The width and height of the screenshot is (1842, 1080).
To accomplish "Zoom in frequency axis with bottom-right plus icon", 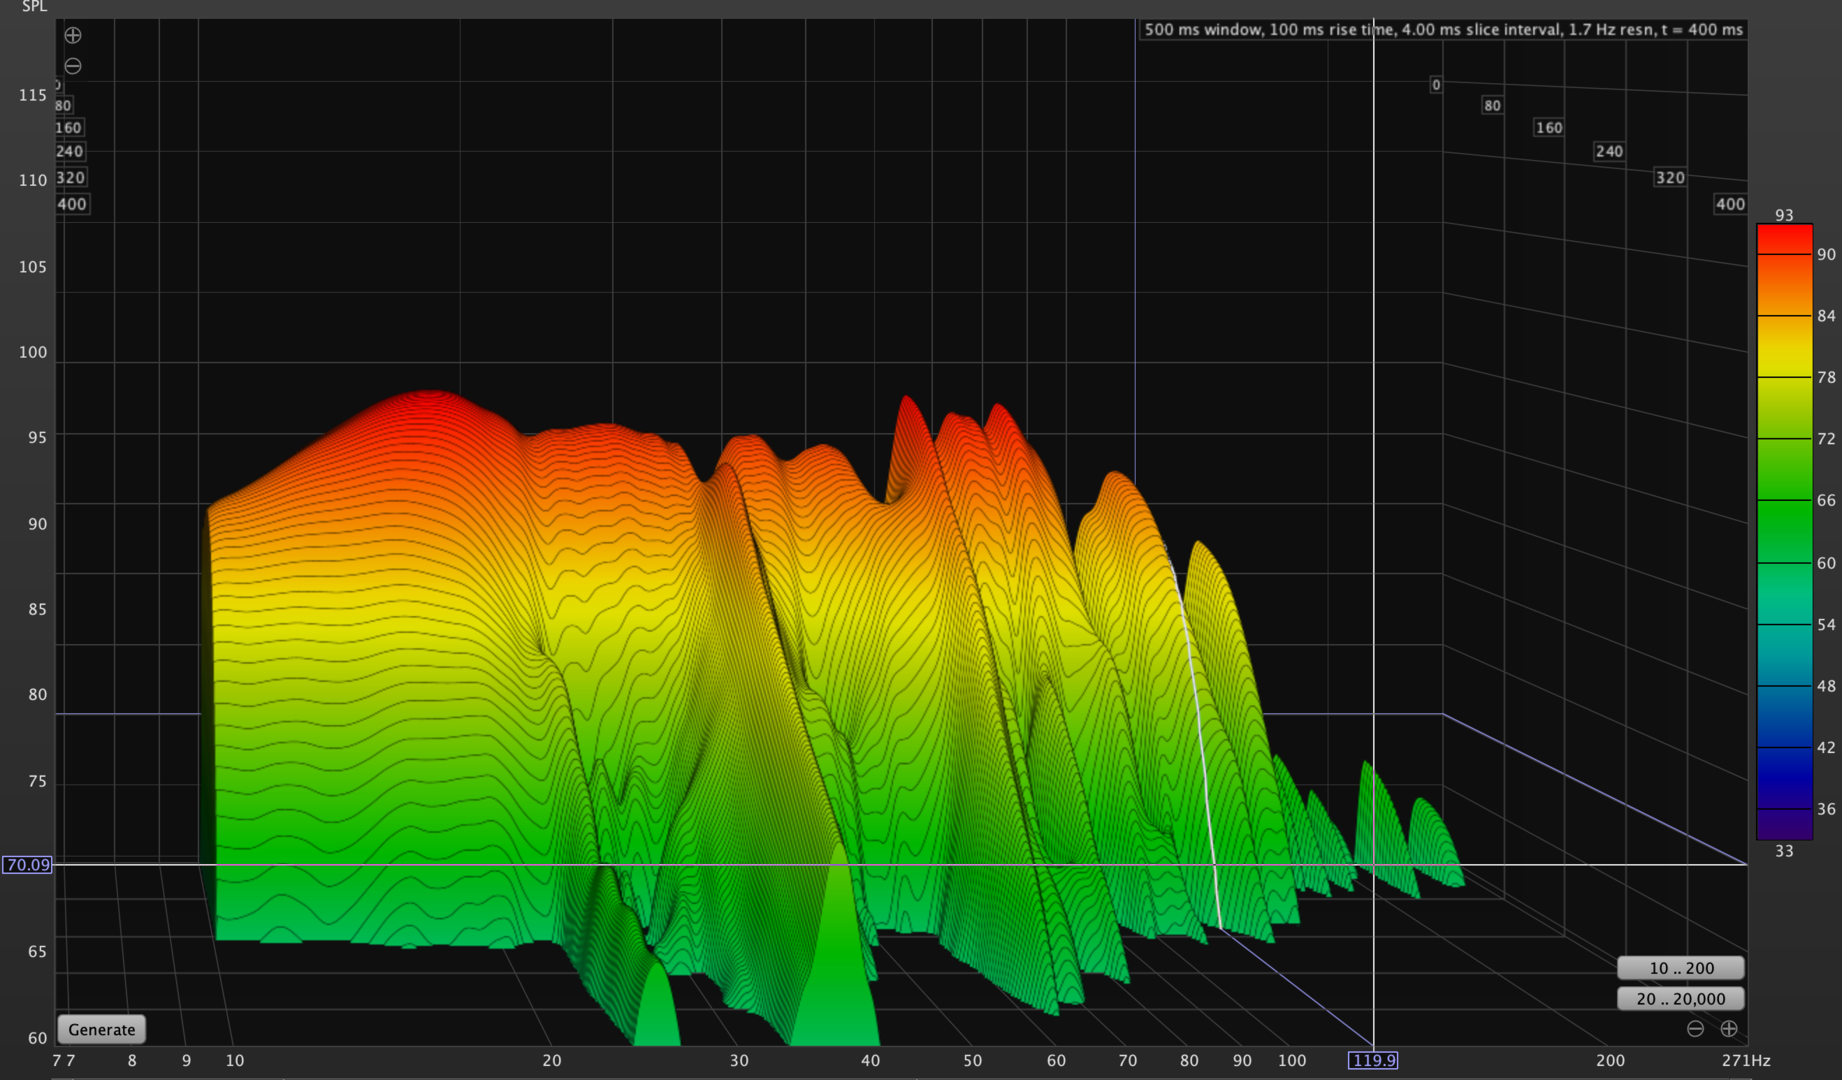I will click(x=1729, y=1029).
